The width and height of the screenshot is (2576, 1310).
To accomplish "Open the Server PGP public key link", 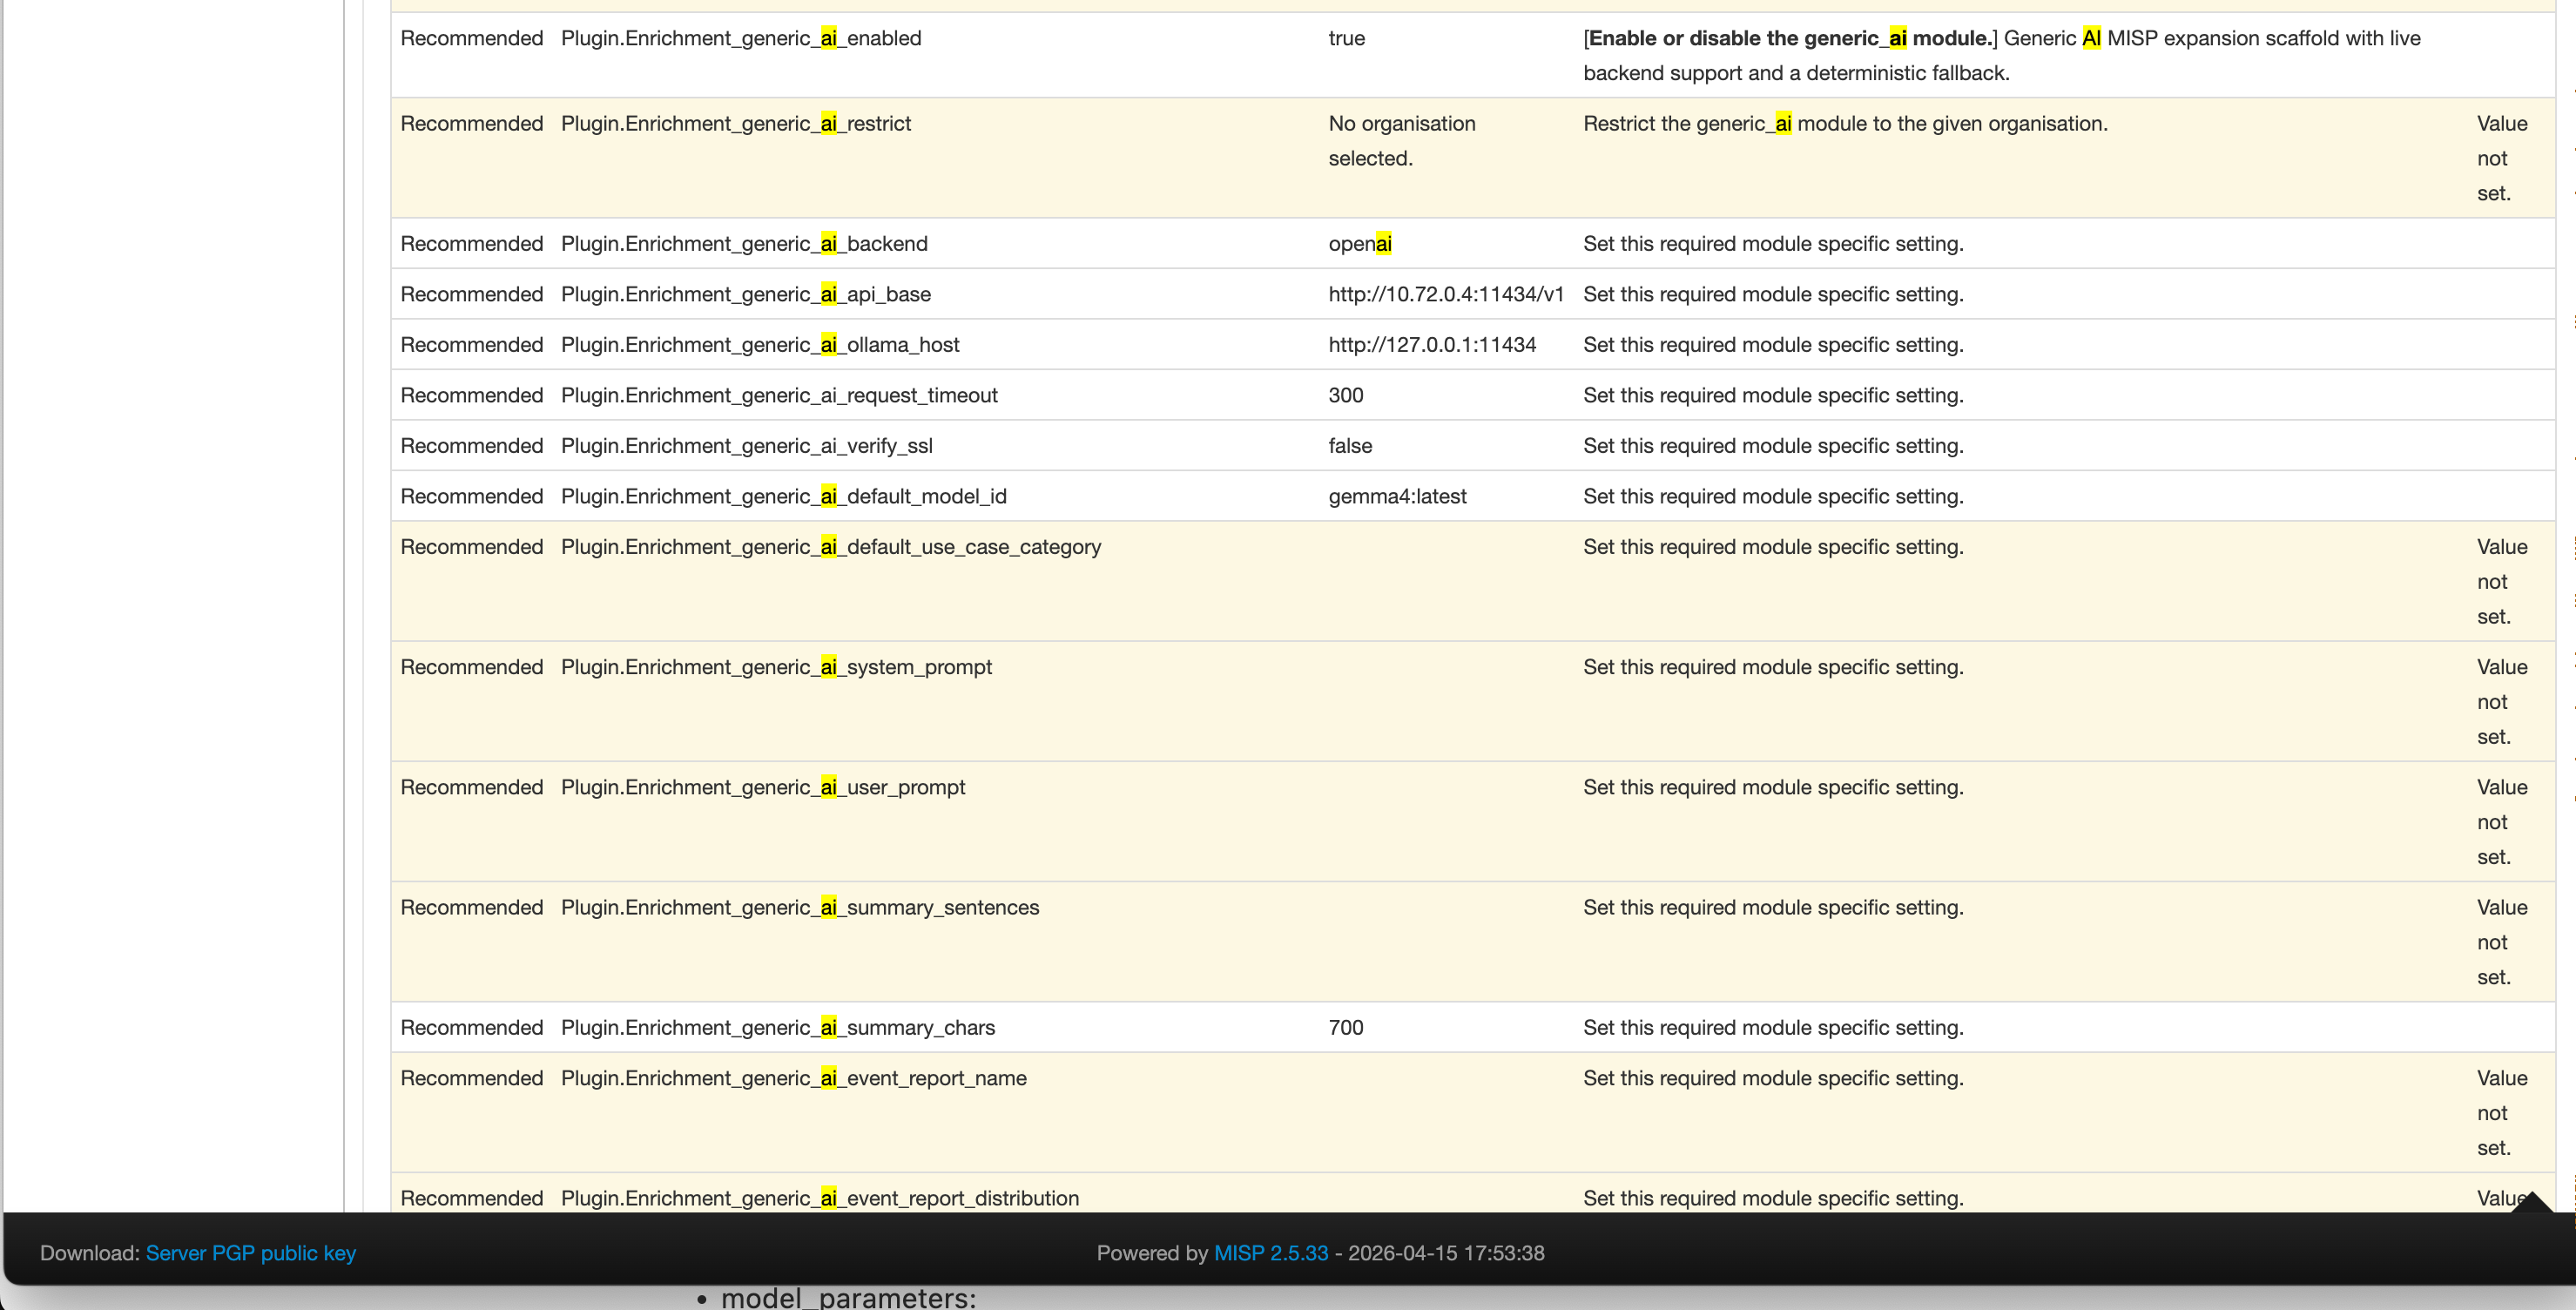I will [250, 1253].
